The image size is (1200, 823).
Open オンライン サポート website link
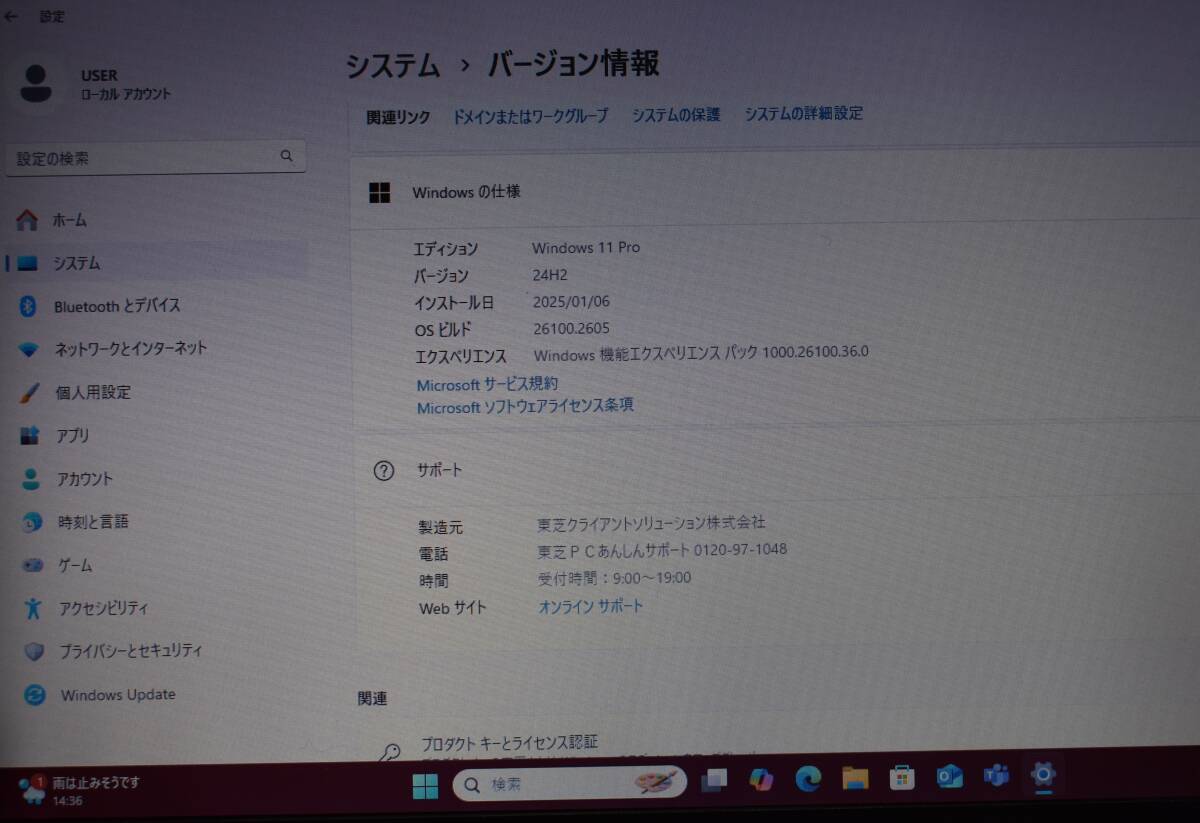pos(591,606)
